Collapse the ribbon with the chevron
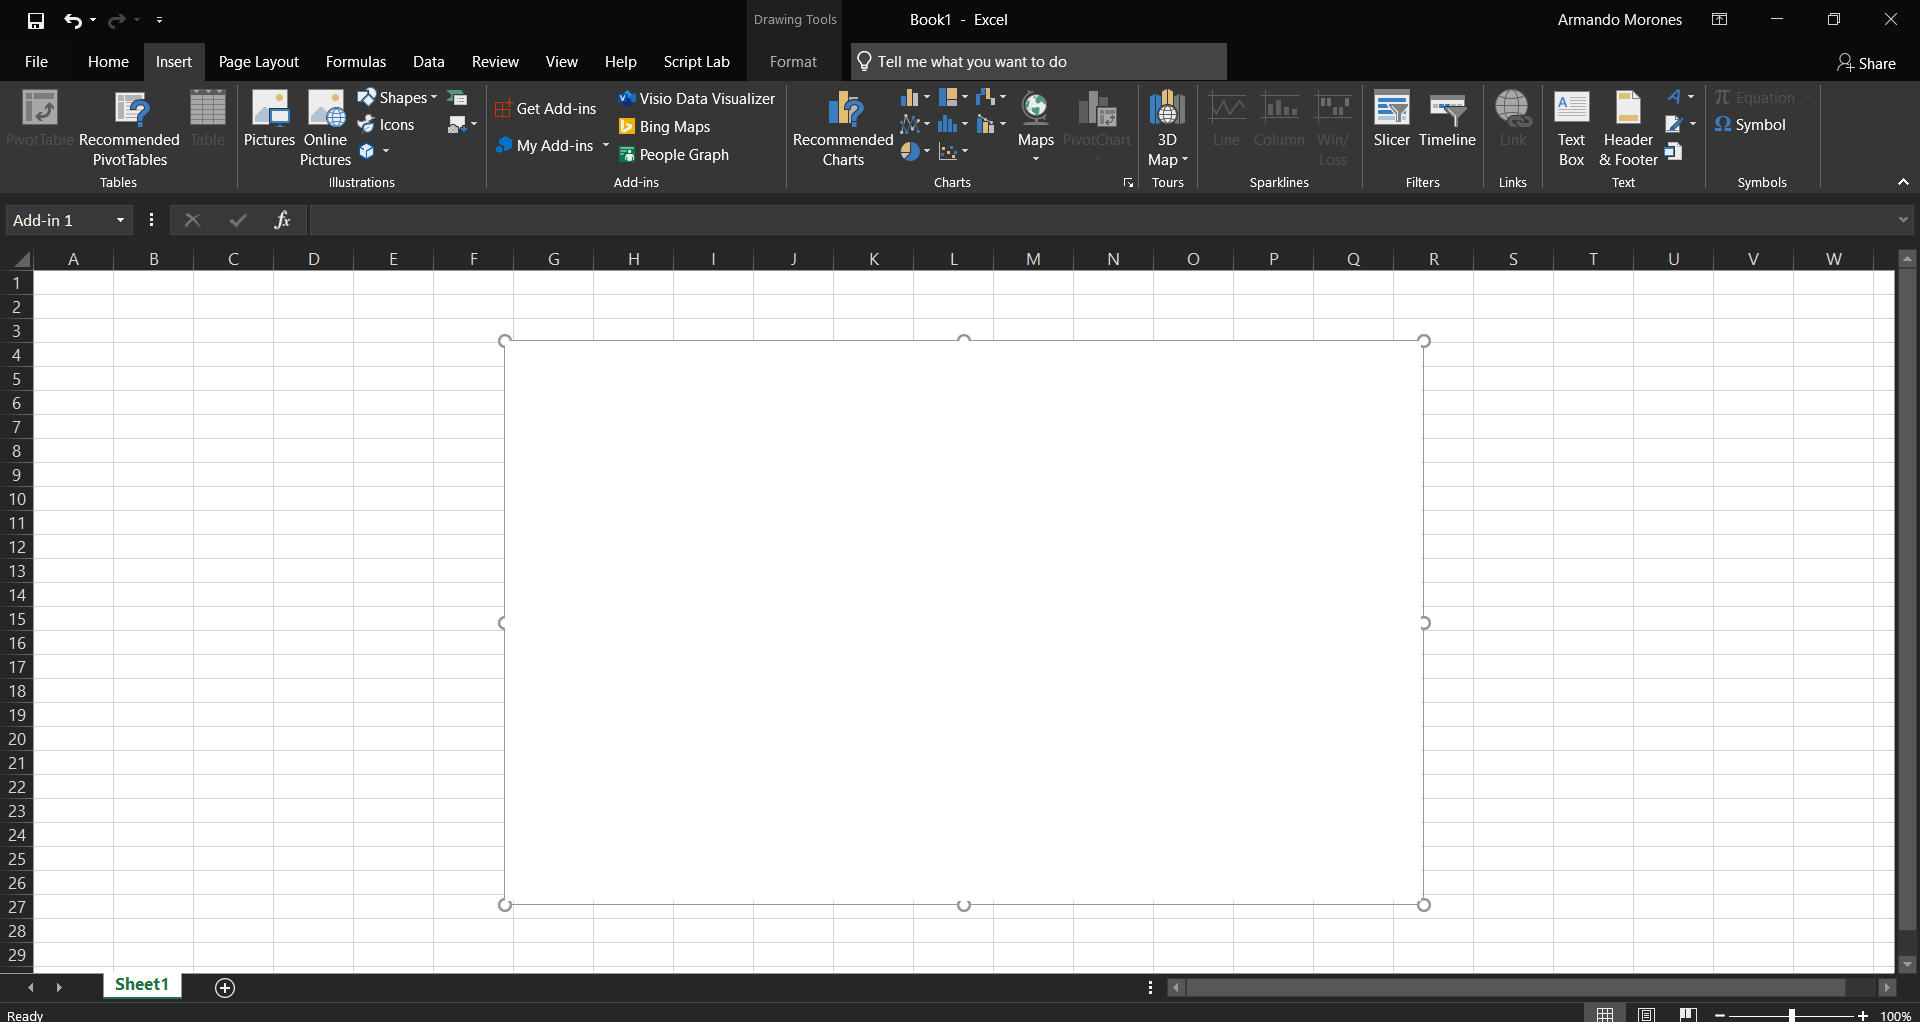Viewport: 1920px width, 1022px height. tap(1903, 182)
